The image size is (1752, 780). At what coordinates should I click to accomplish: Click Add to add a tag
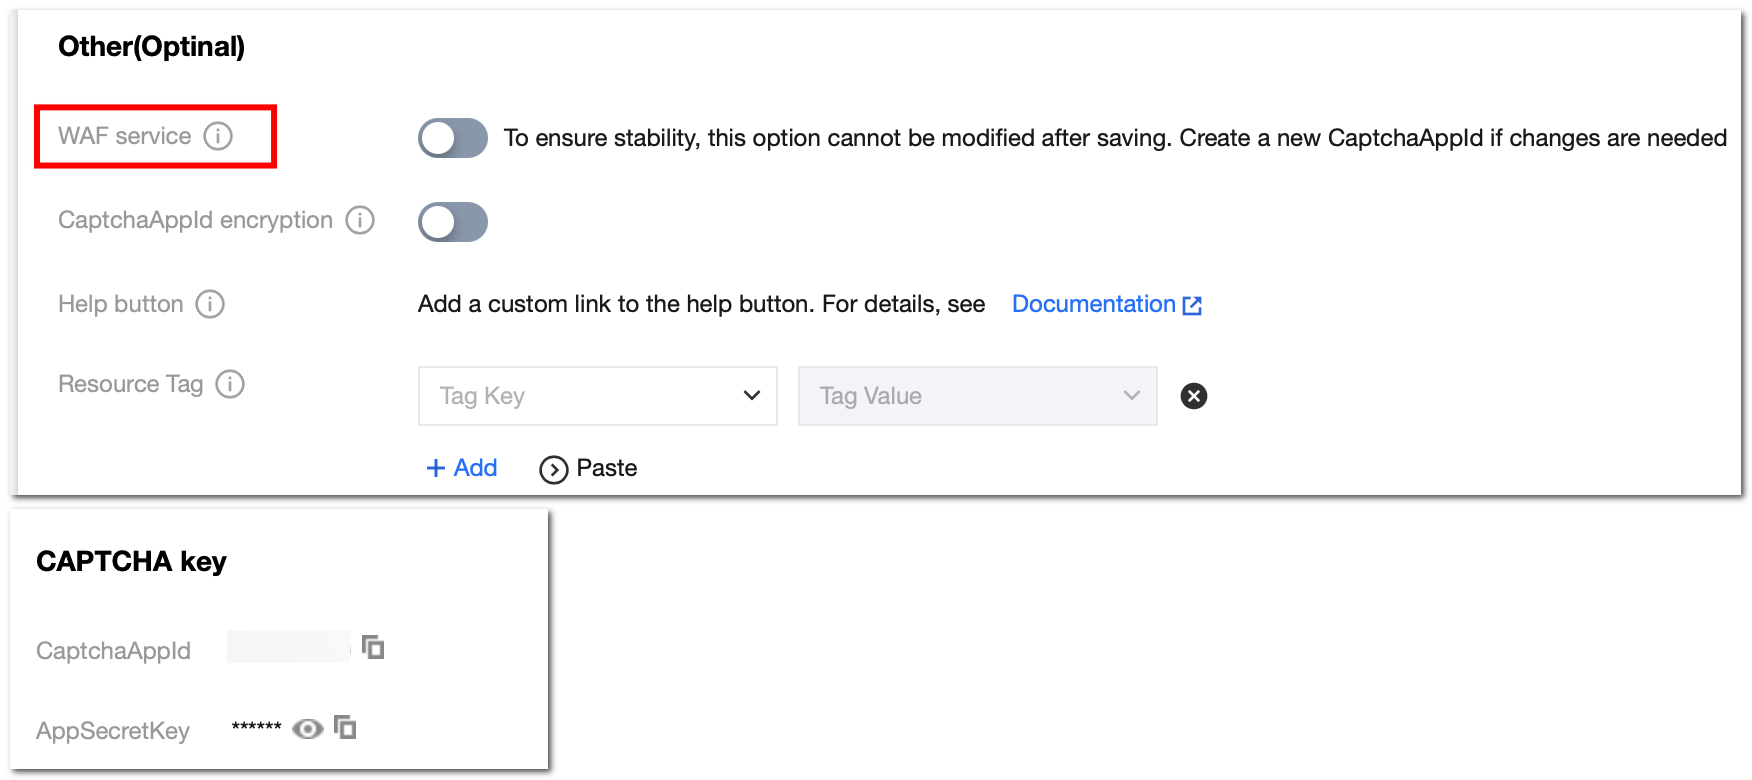pyautogui.click(x=462, y=468)
